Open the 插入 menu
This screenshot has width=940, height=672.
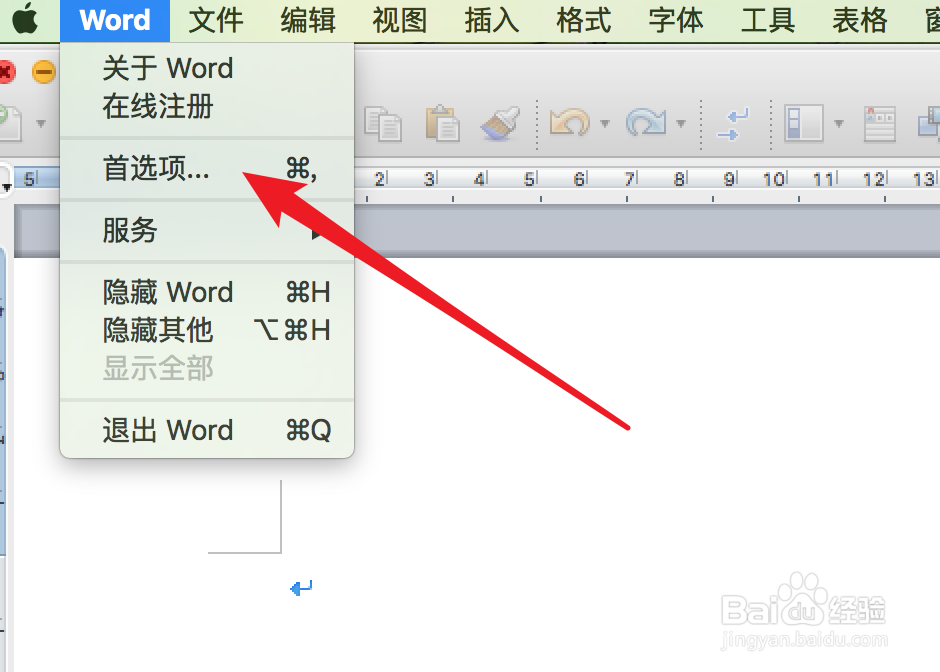(x=492, y=20)
